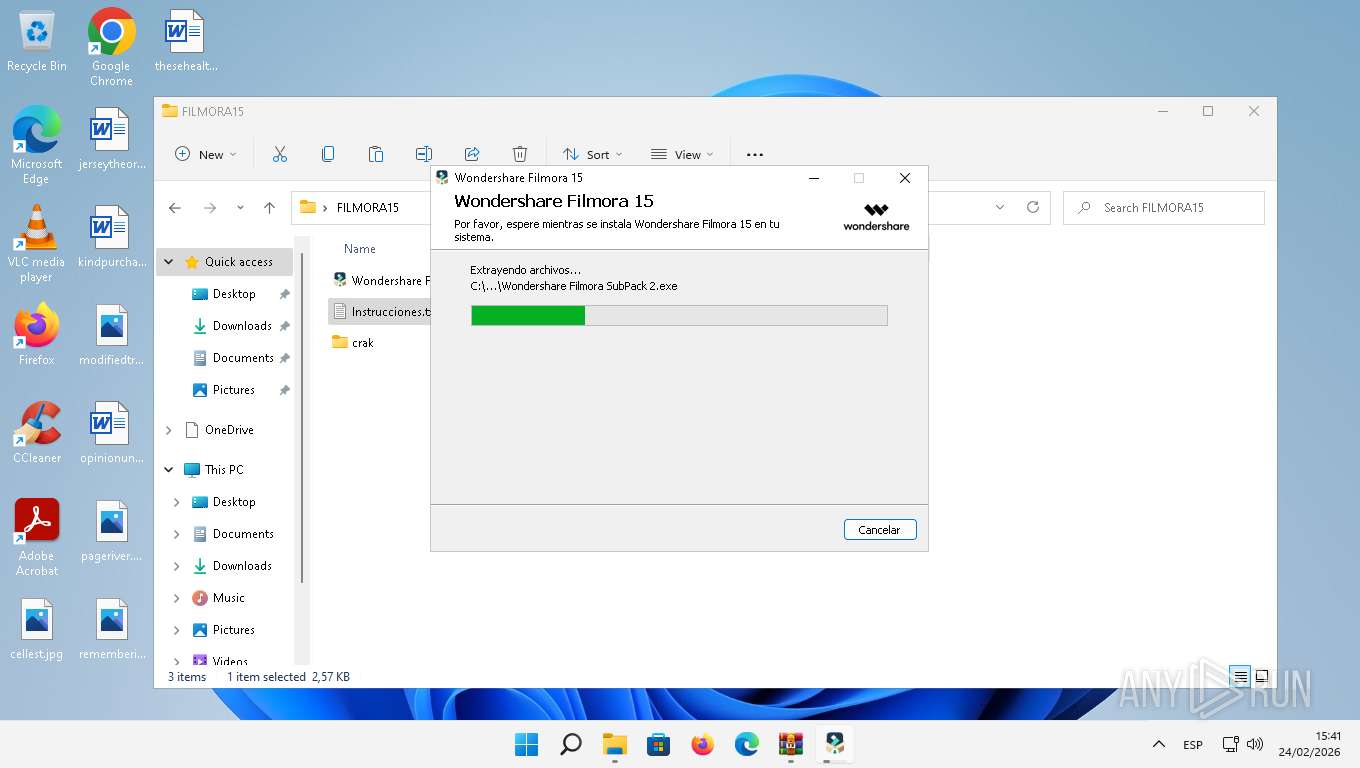The image size is (1360, 768).
Task: Click ESP language indicator in tray
Action: click(x=1193, y=745)
